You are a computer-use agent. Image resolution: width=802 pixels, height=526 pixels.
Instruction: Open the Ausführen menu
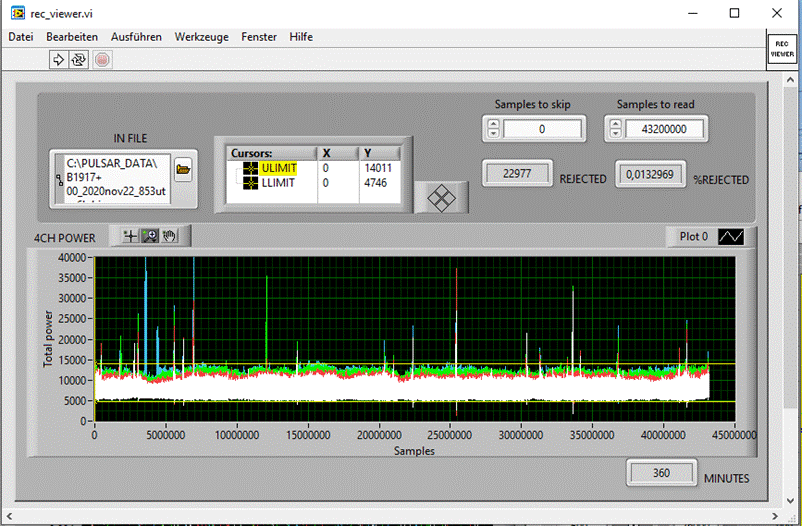click(136, 37)
